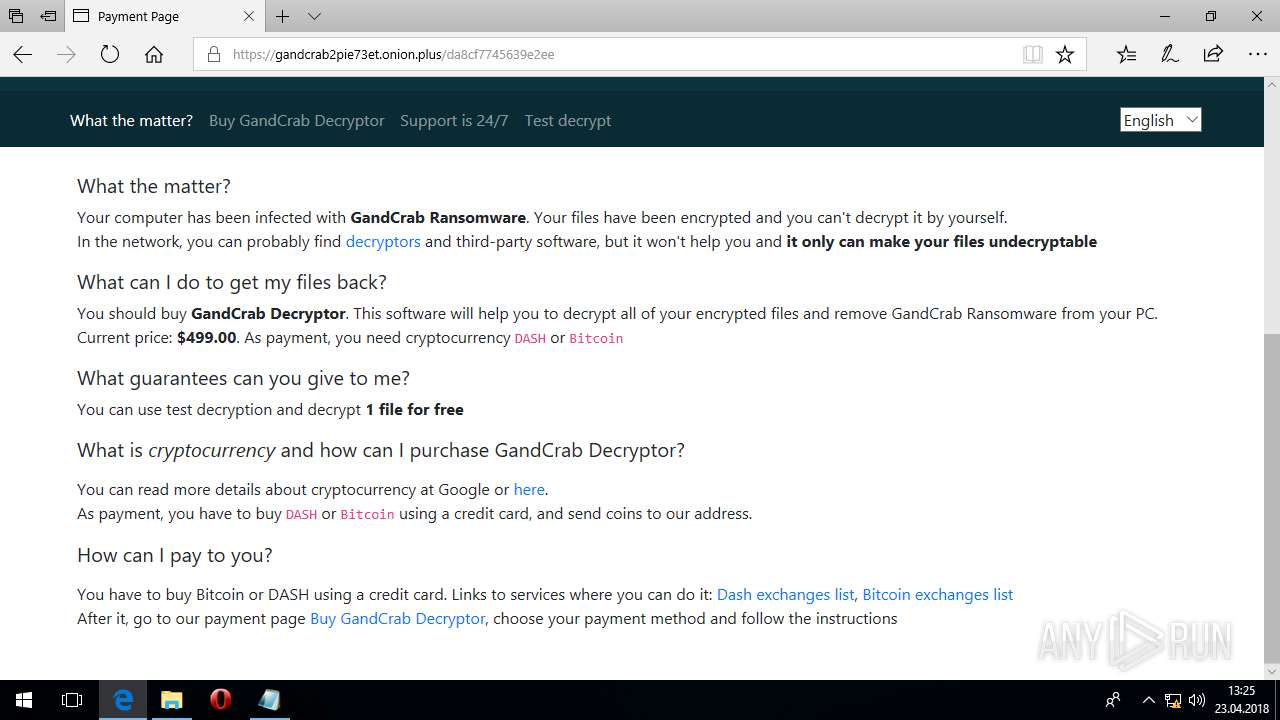The width and height of the screenshot is (1280, 720).
Task: Open File Explorer from taskbar
Action: click(x=172, y=700)
